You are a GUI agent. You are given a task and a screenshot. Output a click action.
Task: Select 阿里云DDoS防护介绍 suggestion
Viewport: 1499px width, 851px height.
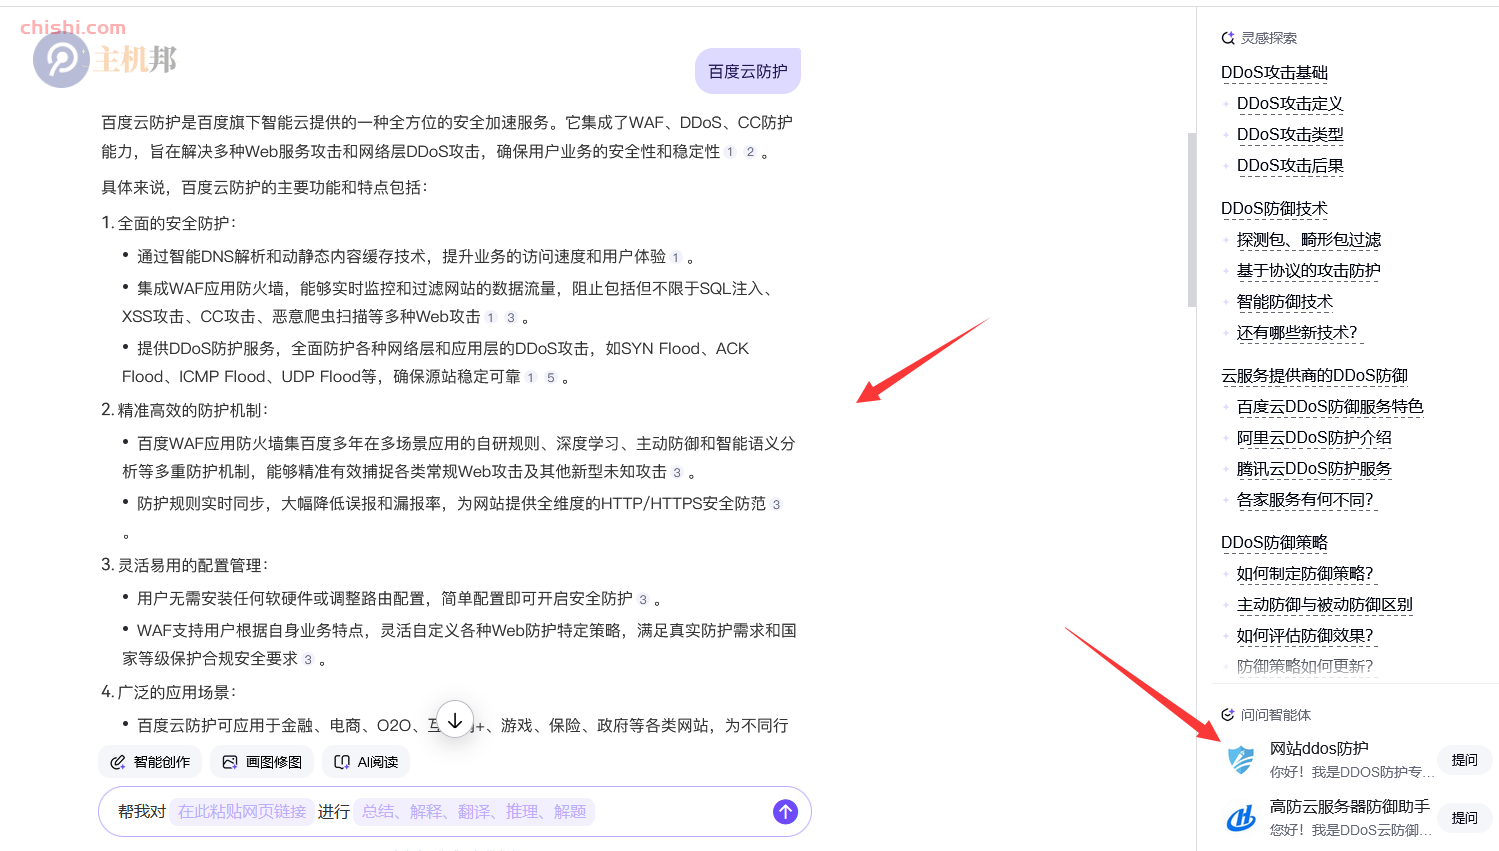coord(1314,437)
